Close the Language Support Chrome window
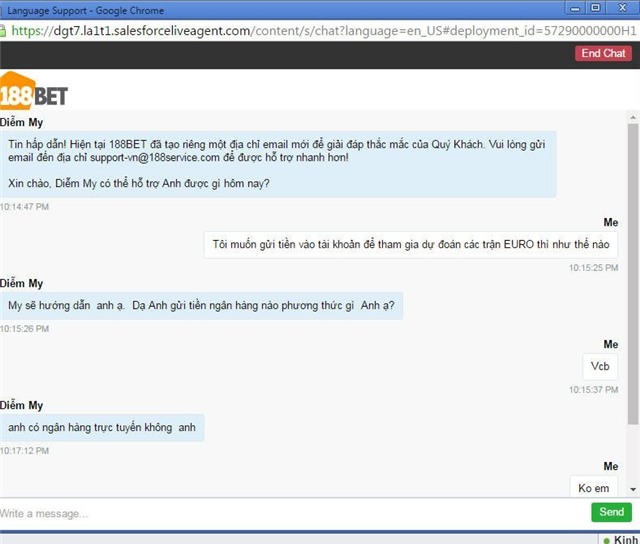Viewport: 640px width, 544px height. coord(621,7)
